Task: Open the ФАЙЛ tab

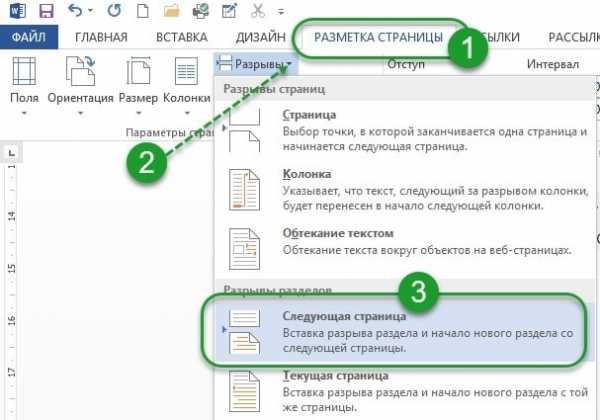Action: (x=30, y=38)
